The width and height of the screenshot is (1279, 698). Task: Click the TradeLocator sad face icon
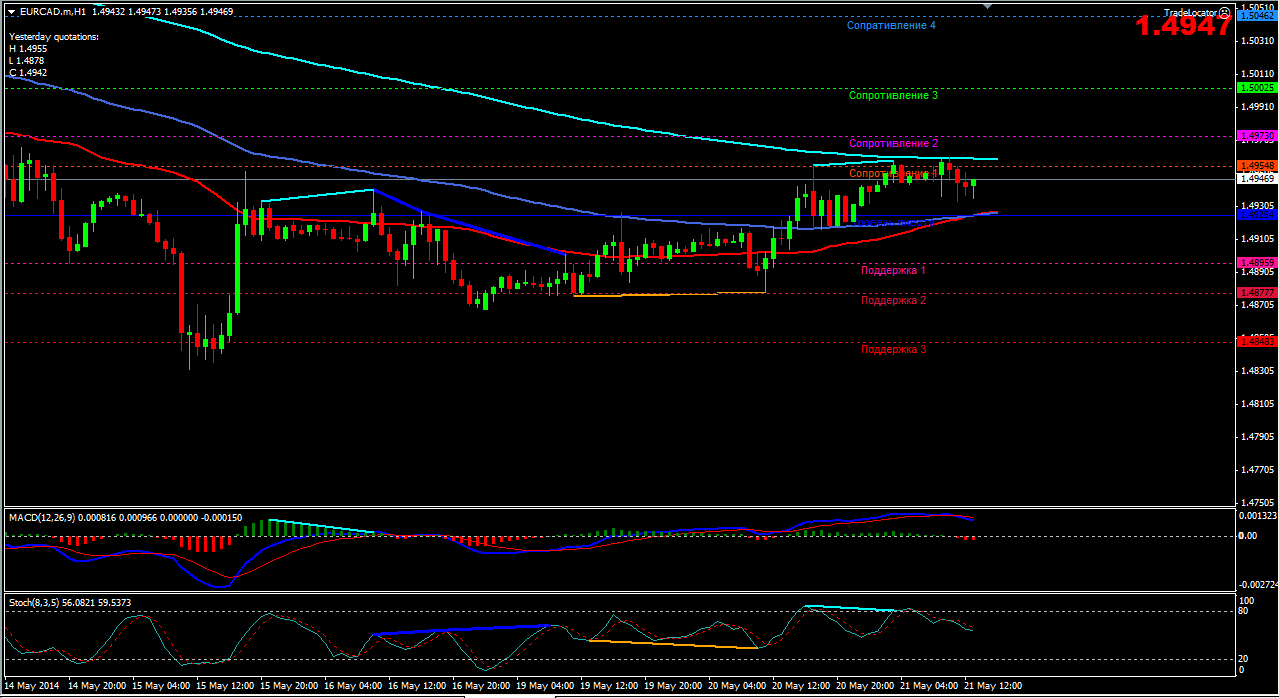[1226, 13]
